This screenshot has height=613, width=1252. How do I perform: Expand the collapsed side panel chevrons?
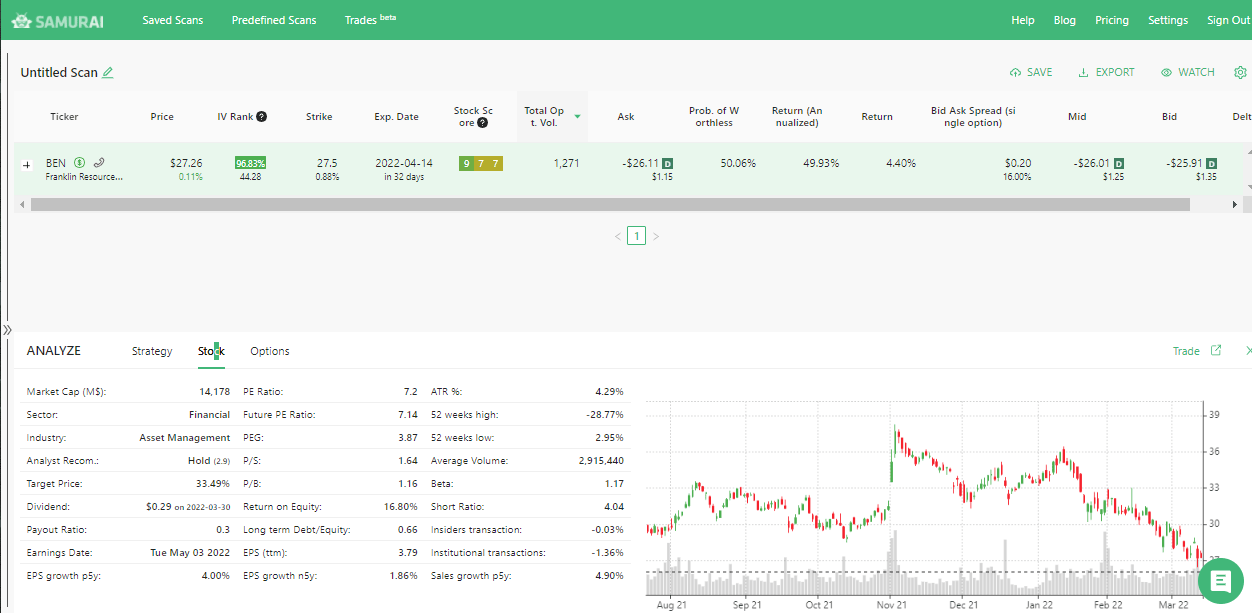pos(5,330)
